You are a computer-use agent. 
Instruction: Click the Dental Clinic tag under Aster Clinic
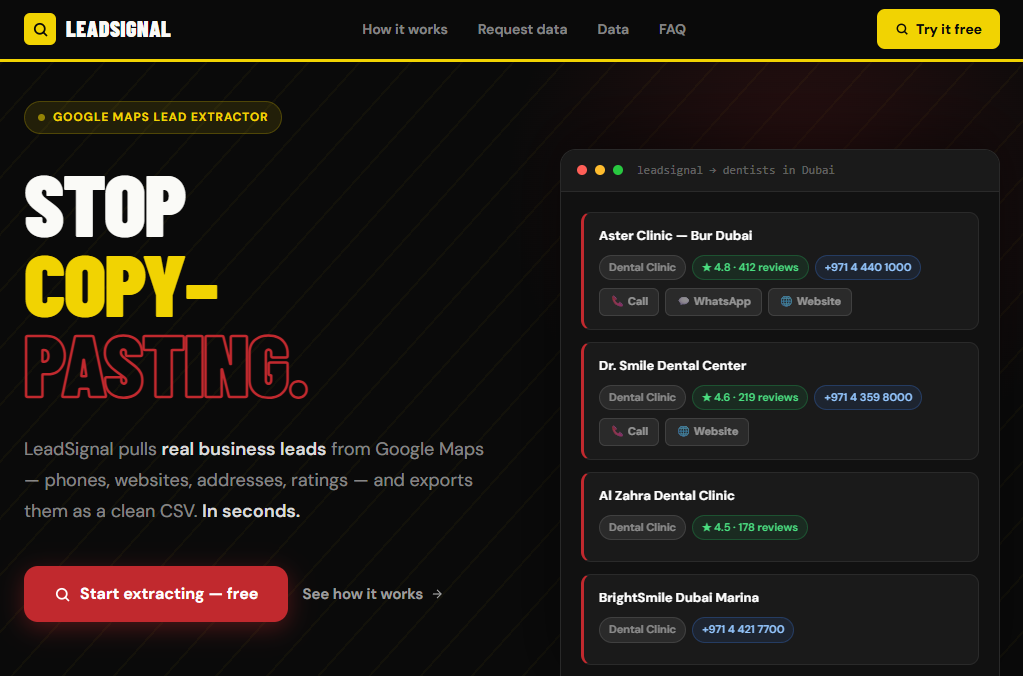coord(642,268)
